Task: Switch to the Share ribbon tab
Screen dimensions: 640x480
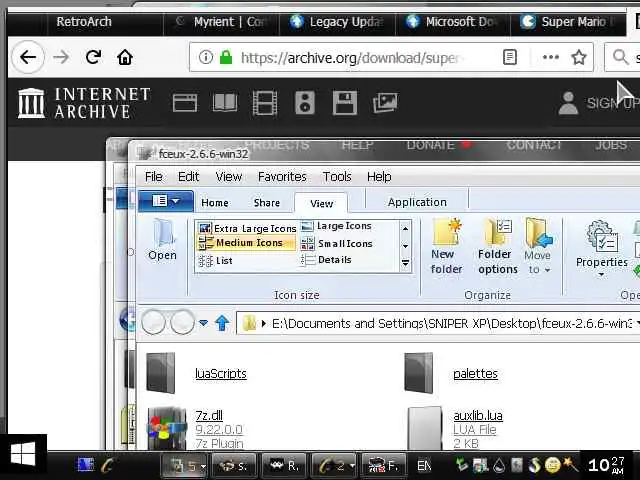Action: (x=267, y=202)
